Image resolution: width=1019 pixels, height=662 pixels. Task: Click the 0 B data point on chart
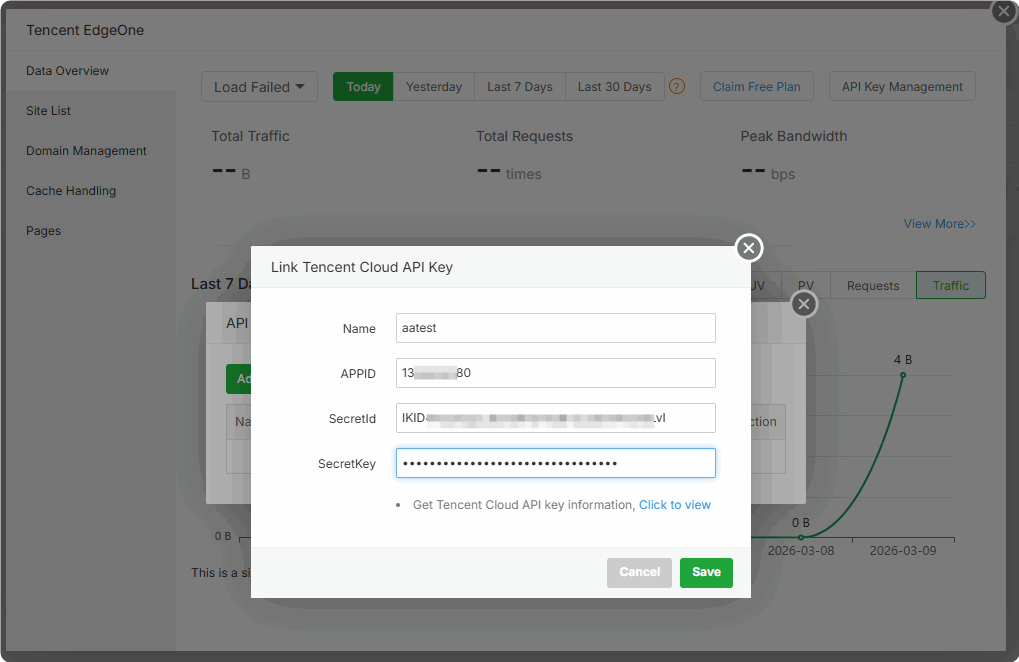pyautogui.click(x=801, y=537)
